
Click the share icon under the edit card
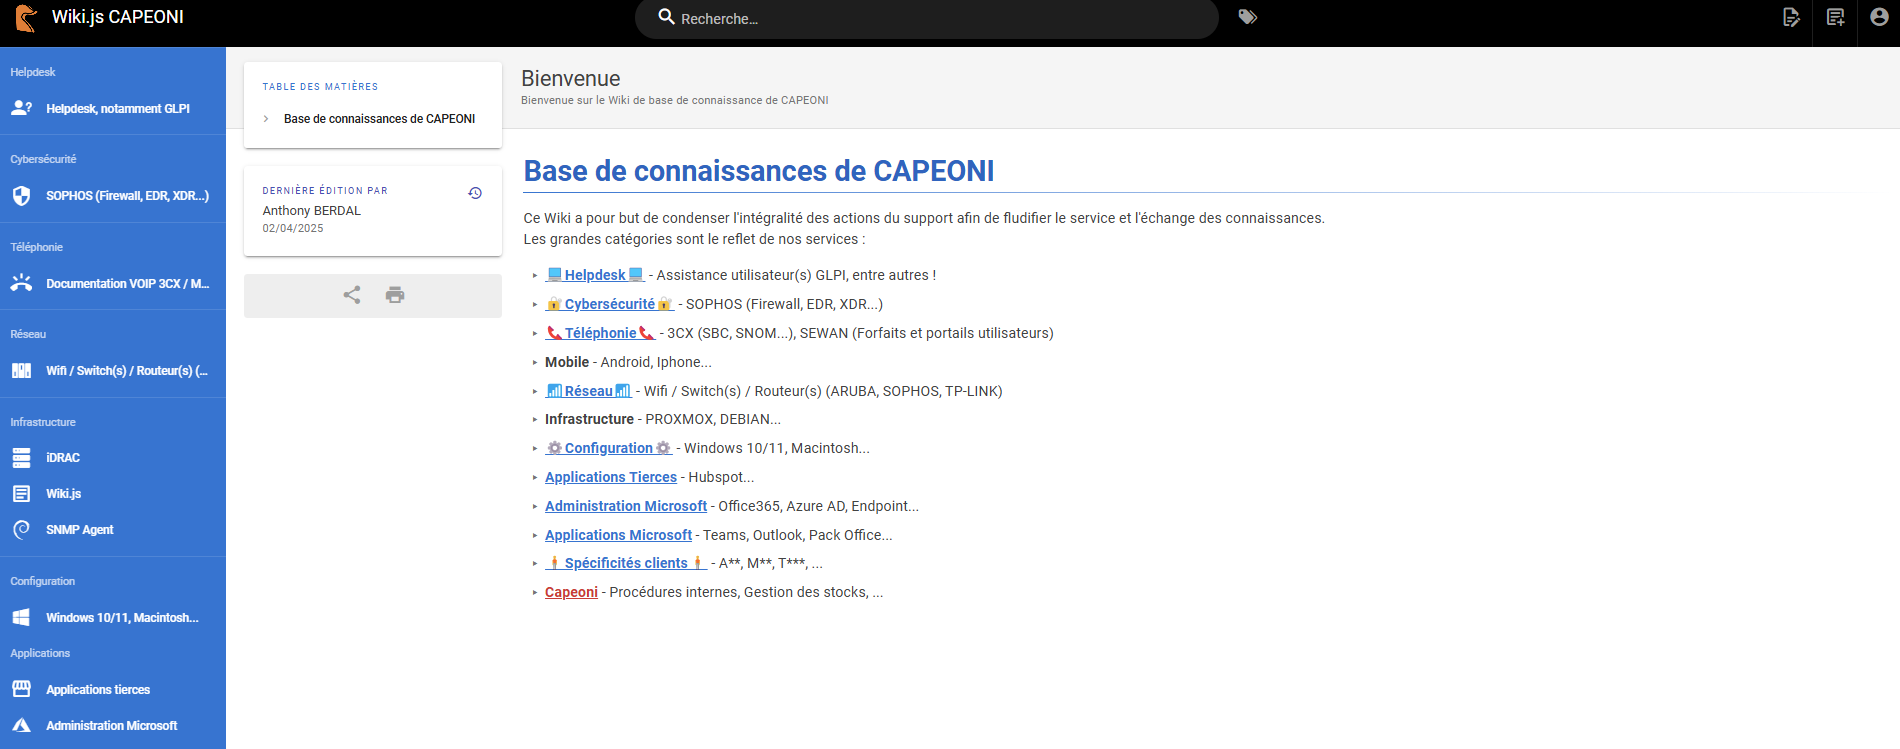coord(352,295)
